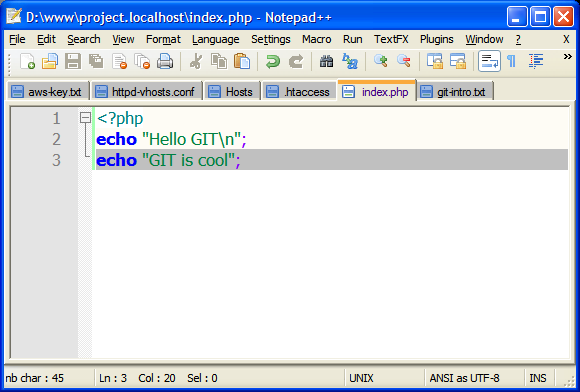Viewport: 580px width, 392px height.
Task: Click line number 3 in the margin
Action: pos(56,160)
